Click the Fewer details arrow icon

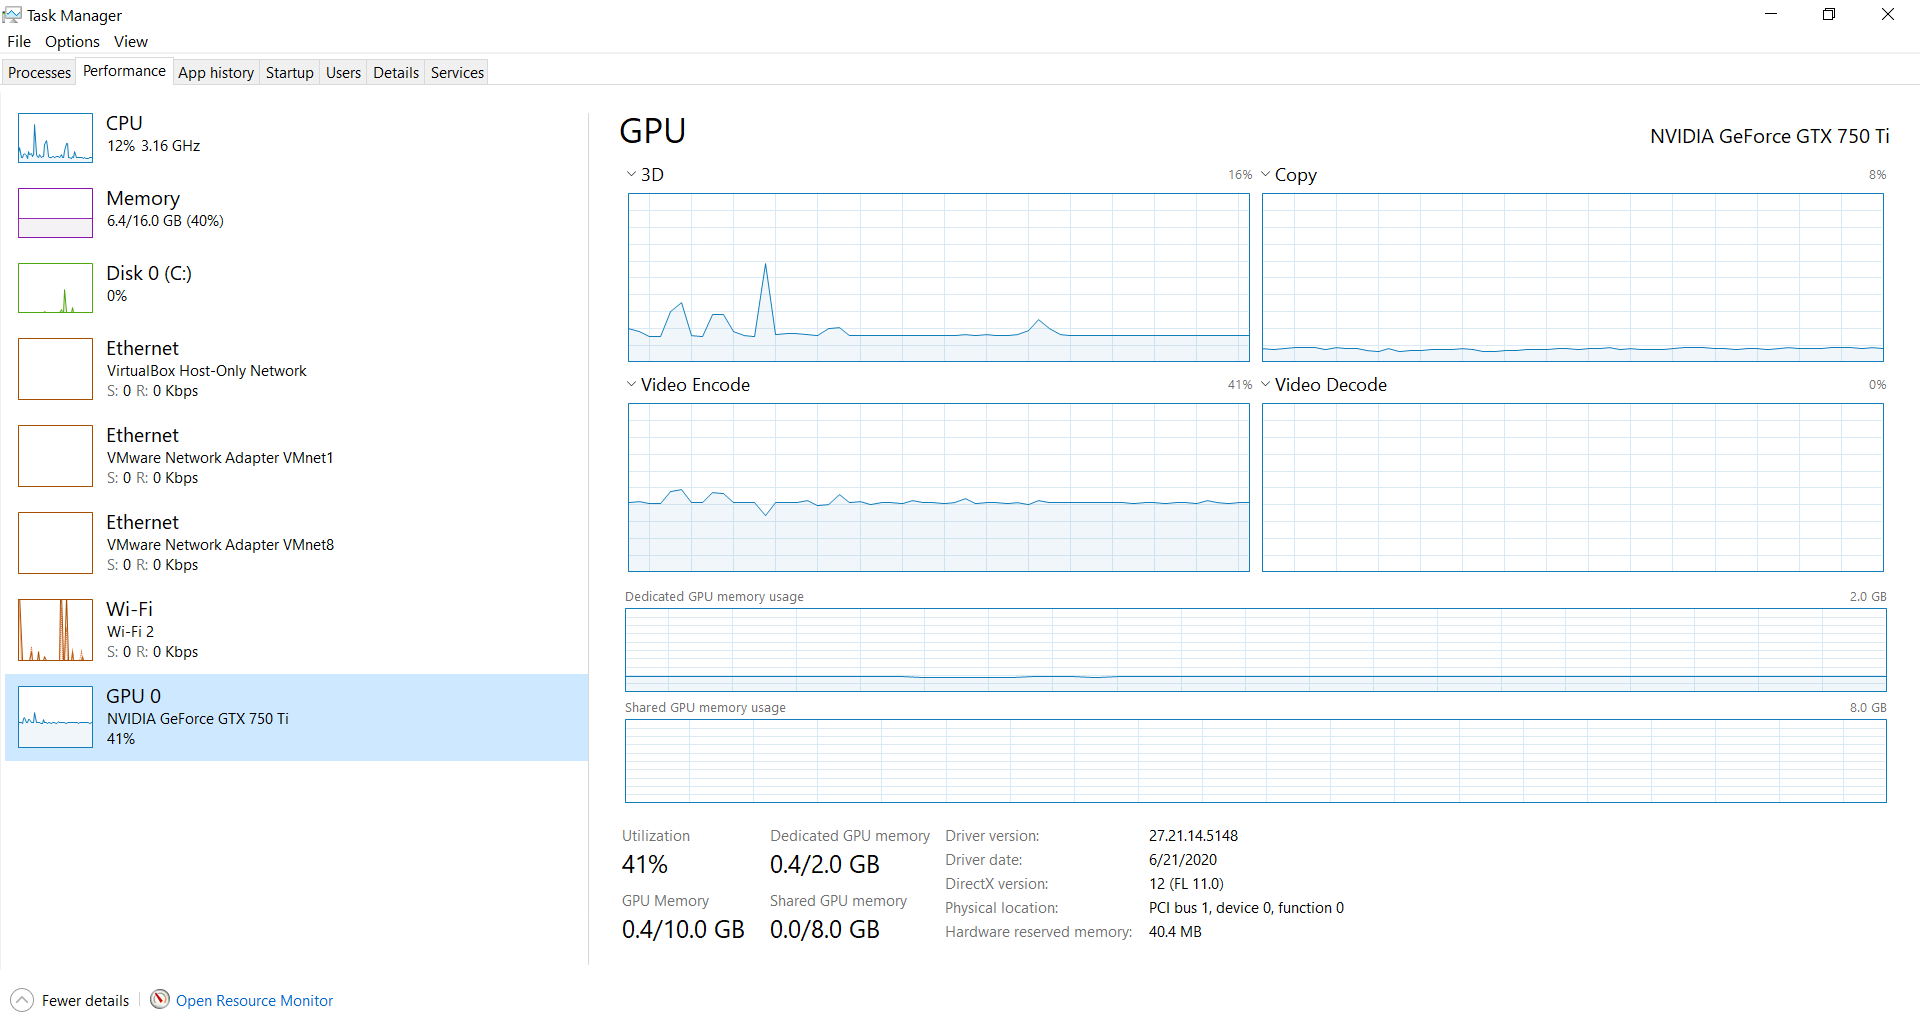point(22,1000)
